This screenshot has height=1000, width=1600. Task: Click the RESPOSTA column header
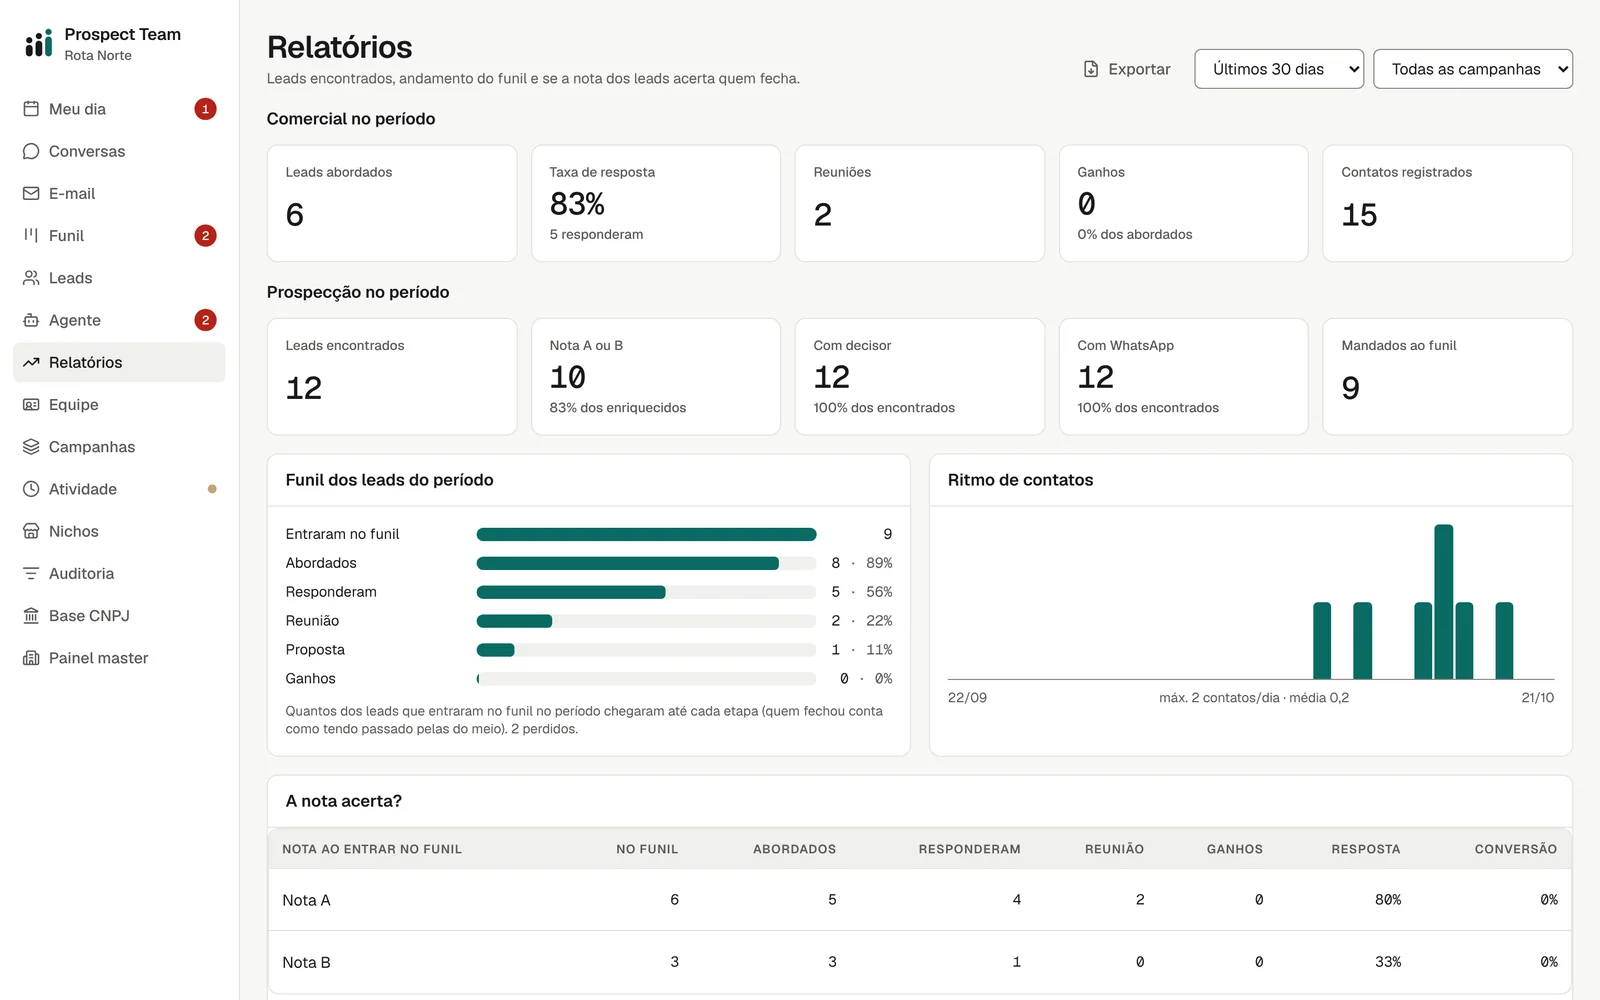click(x=1365, y=849)
